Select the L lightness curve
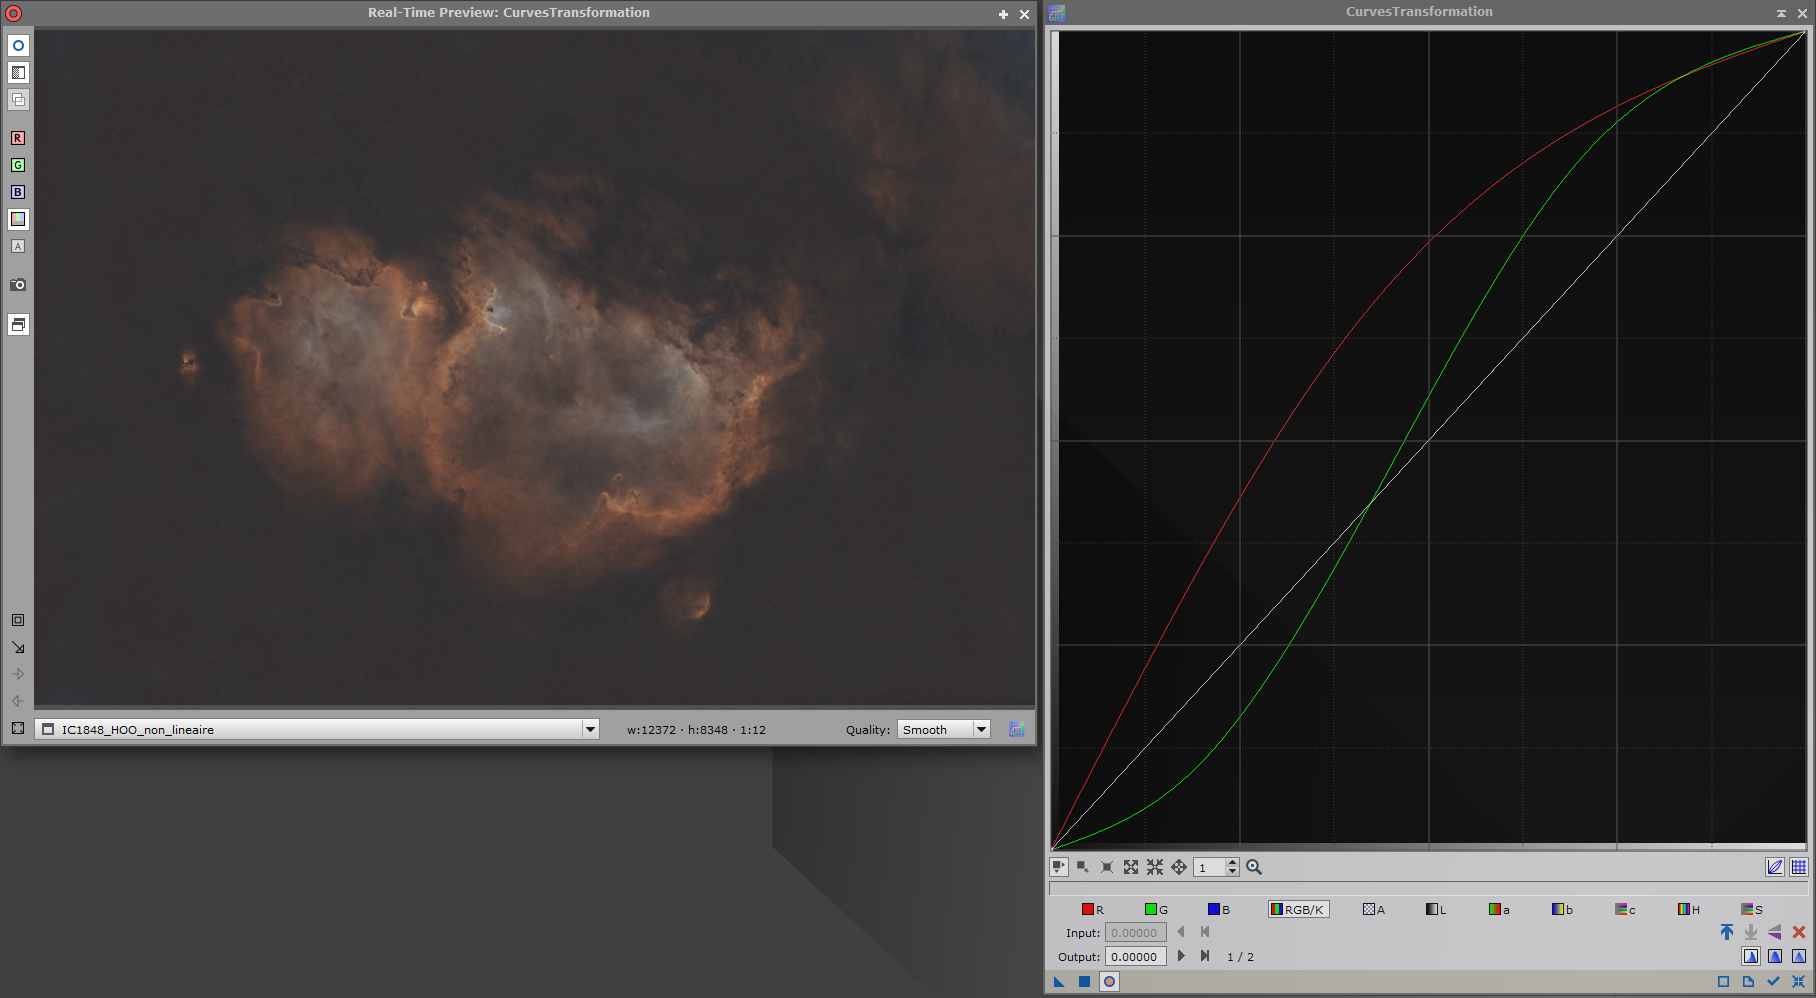 1437,909
